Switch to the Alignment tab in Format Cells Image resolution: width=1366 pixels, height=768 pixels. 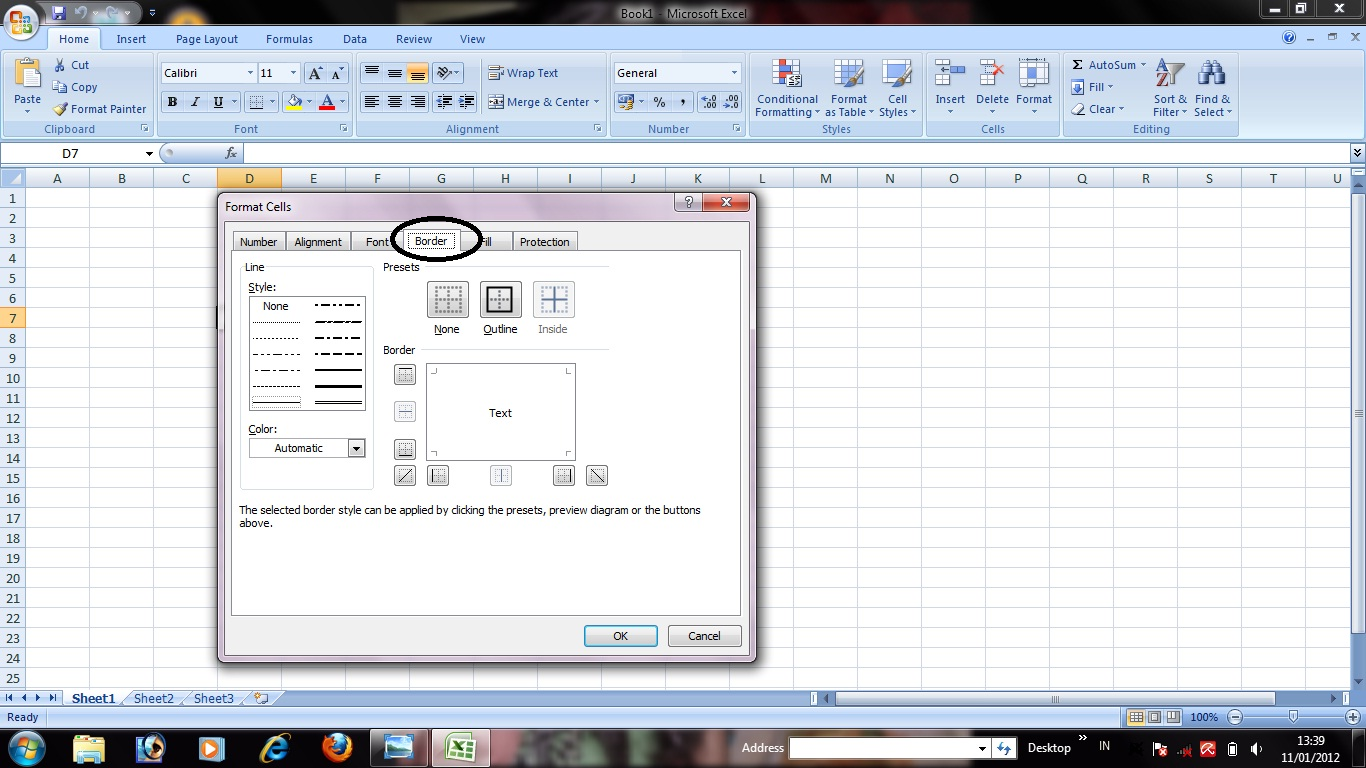(x=317, y=241)
